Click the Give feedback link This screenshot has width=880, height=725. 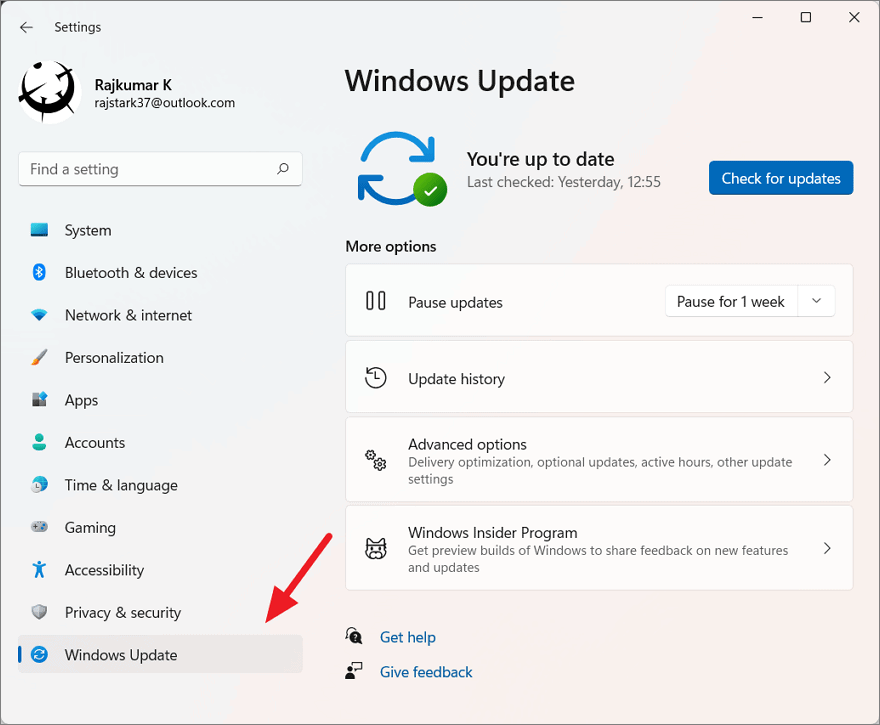coord(426,672)
